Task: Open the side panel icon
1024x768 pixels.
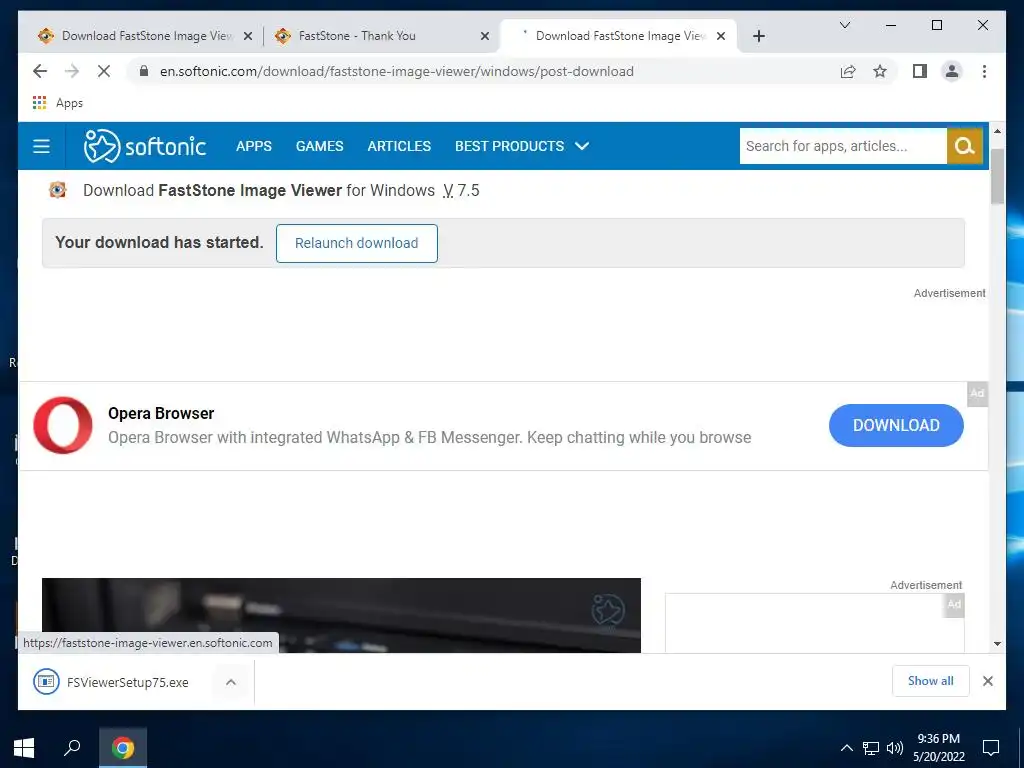Action: pos(920,71)
